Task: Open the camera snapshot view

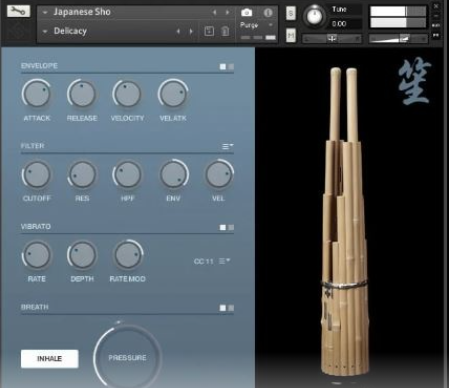Action: 247,12
